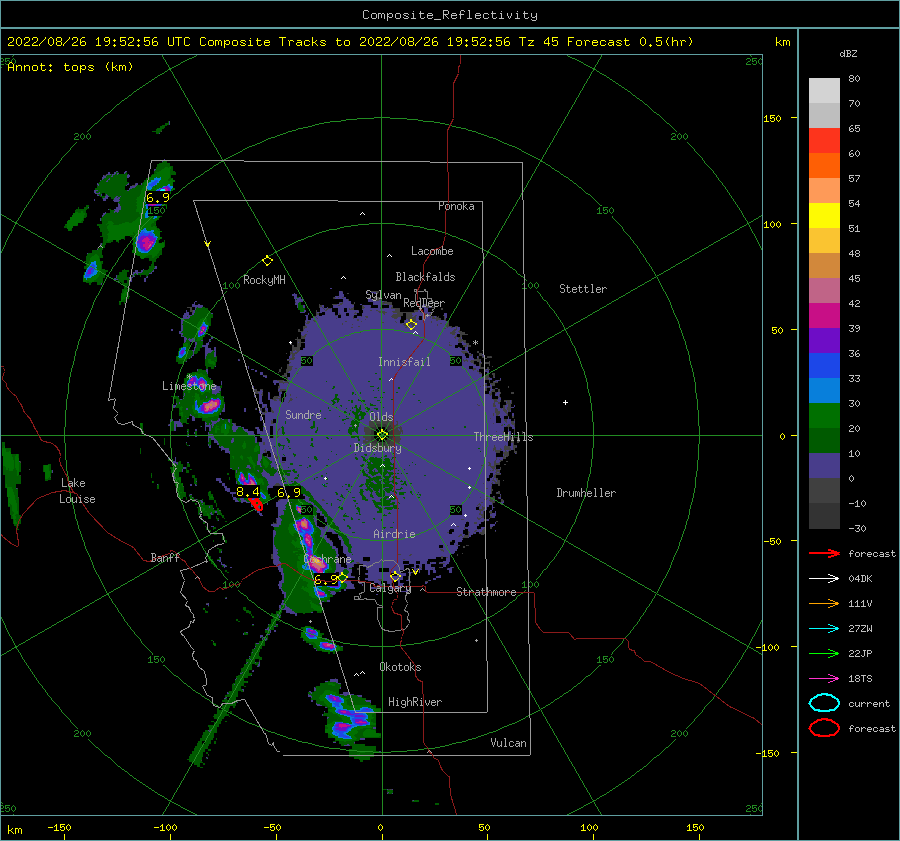Click the Composite_Reflectivity title text

tap(450, 15)
